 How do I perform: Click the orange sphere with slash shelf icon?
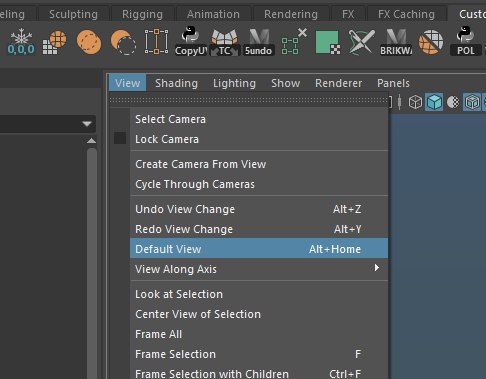[431, 42]
